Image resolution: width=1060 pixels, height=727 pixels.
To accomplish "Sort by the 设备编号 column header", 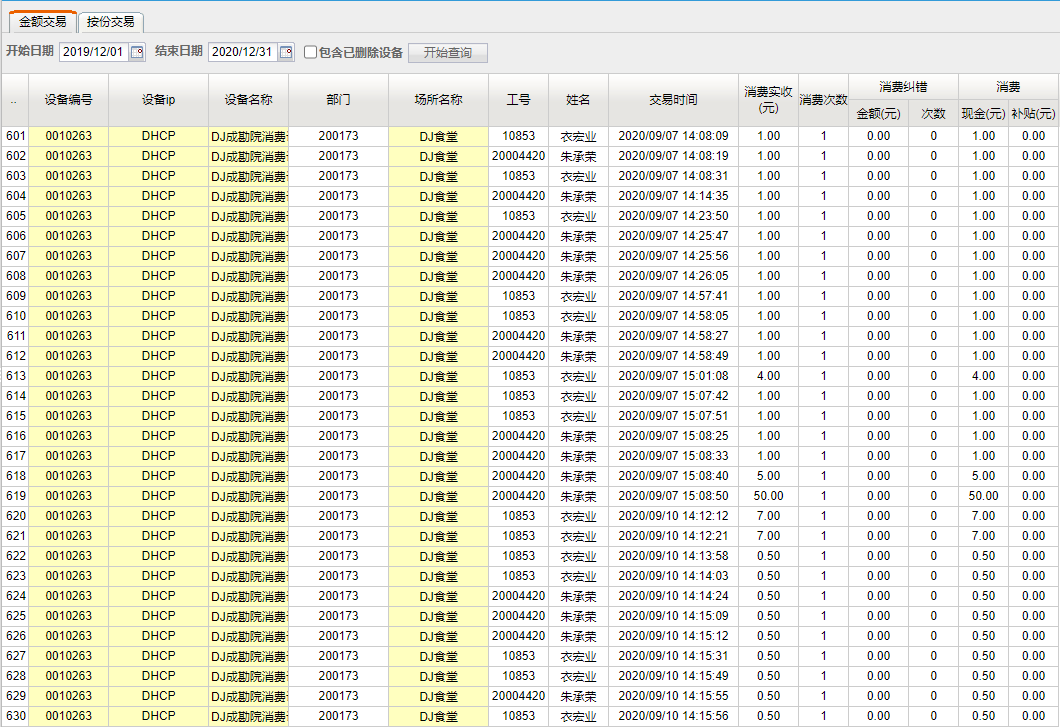I will point(68,100).
